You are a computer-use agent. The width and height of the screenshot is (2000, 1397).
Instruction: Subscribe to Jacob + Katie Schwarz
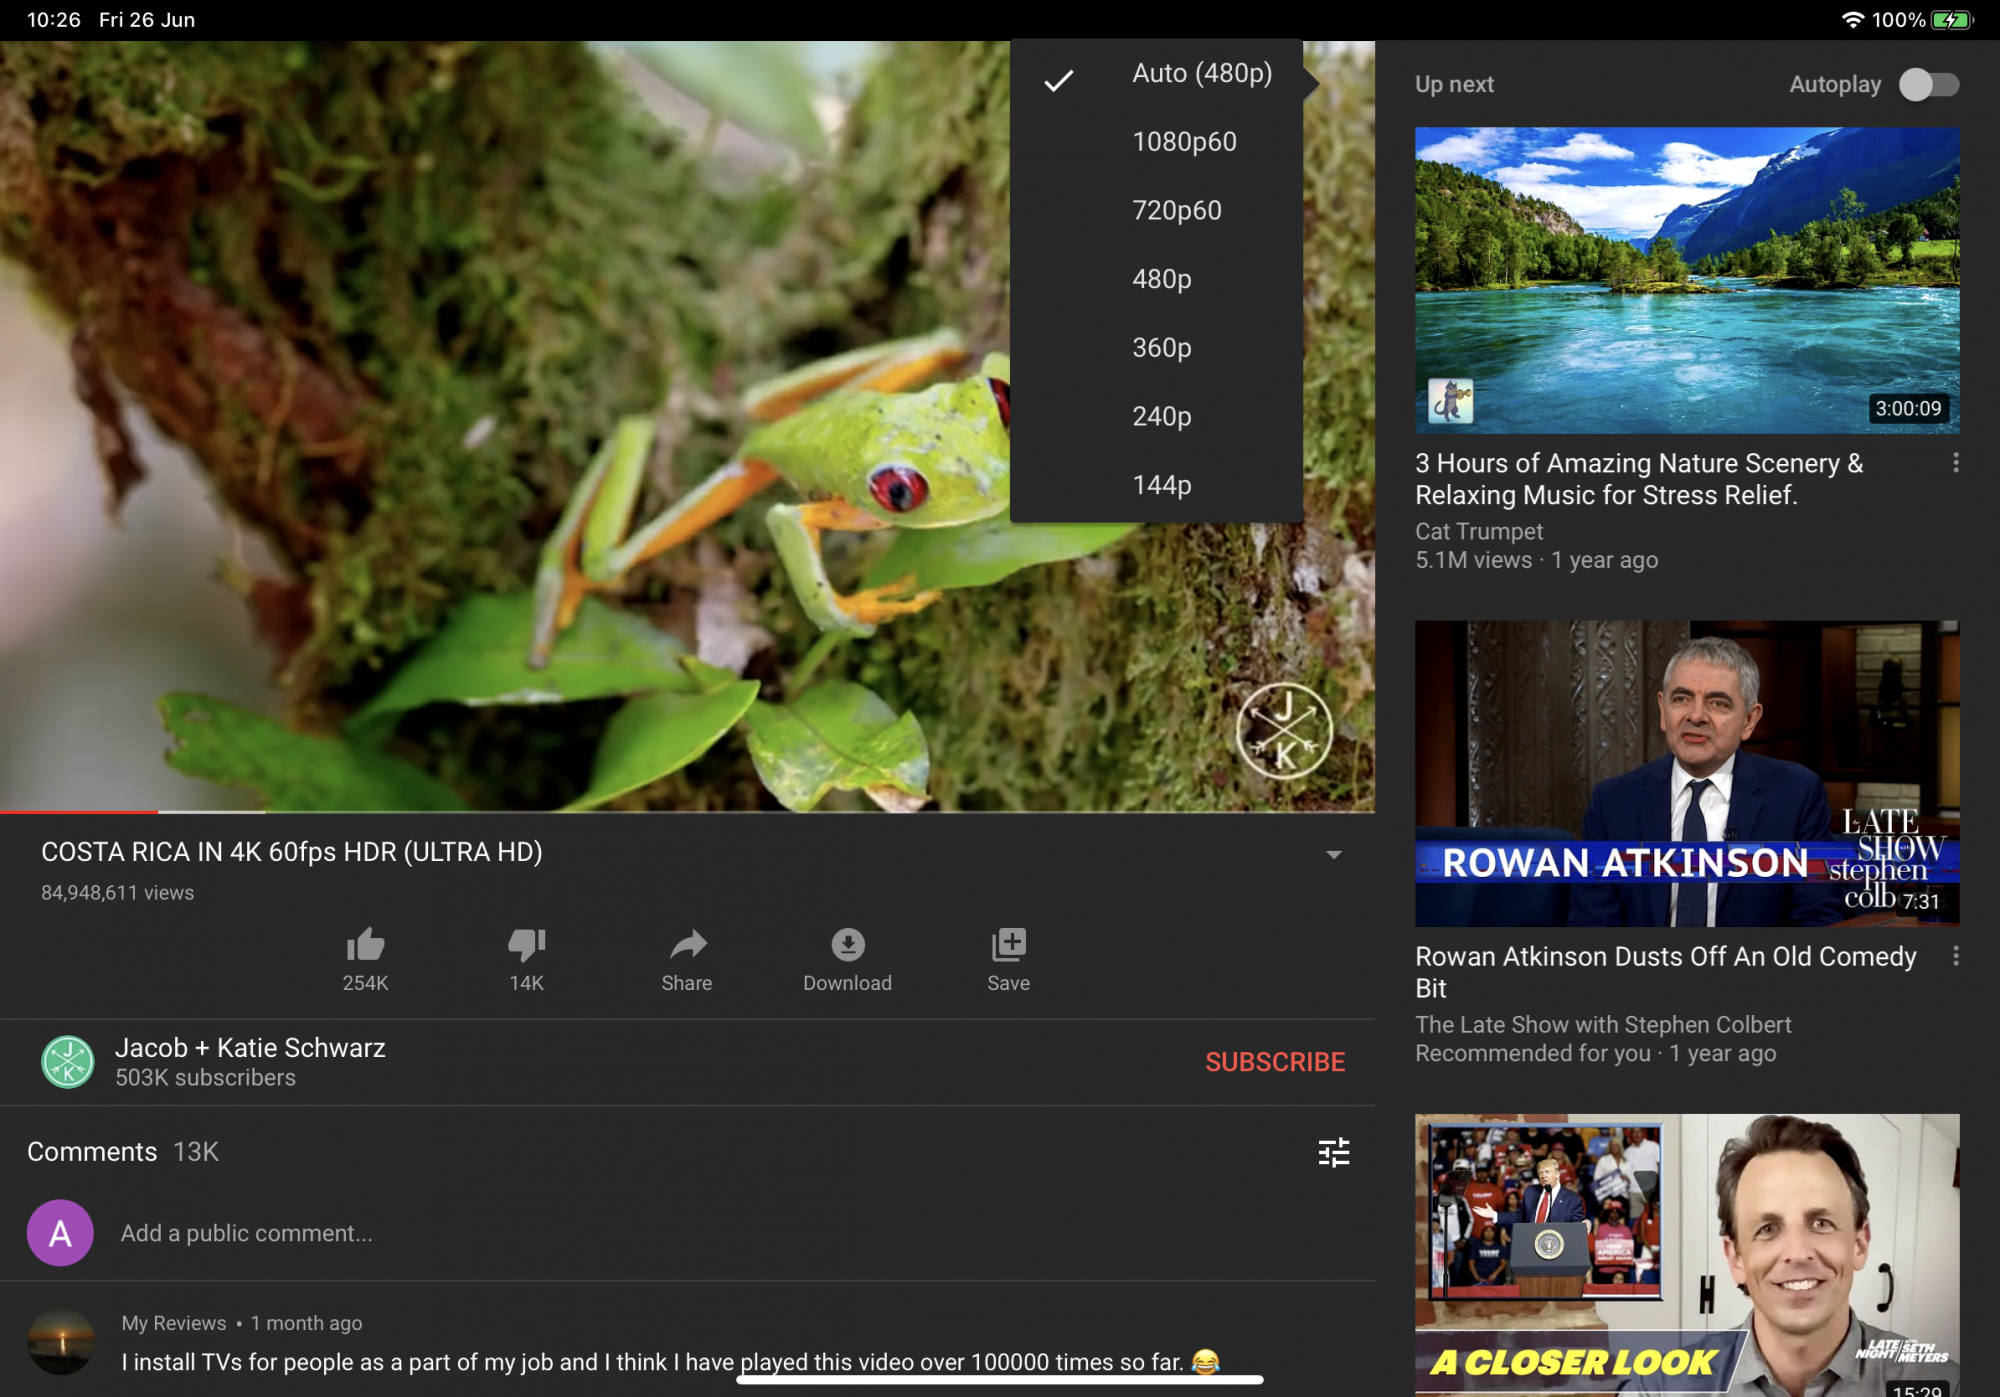(x=1274, y=1062)
